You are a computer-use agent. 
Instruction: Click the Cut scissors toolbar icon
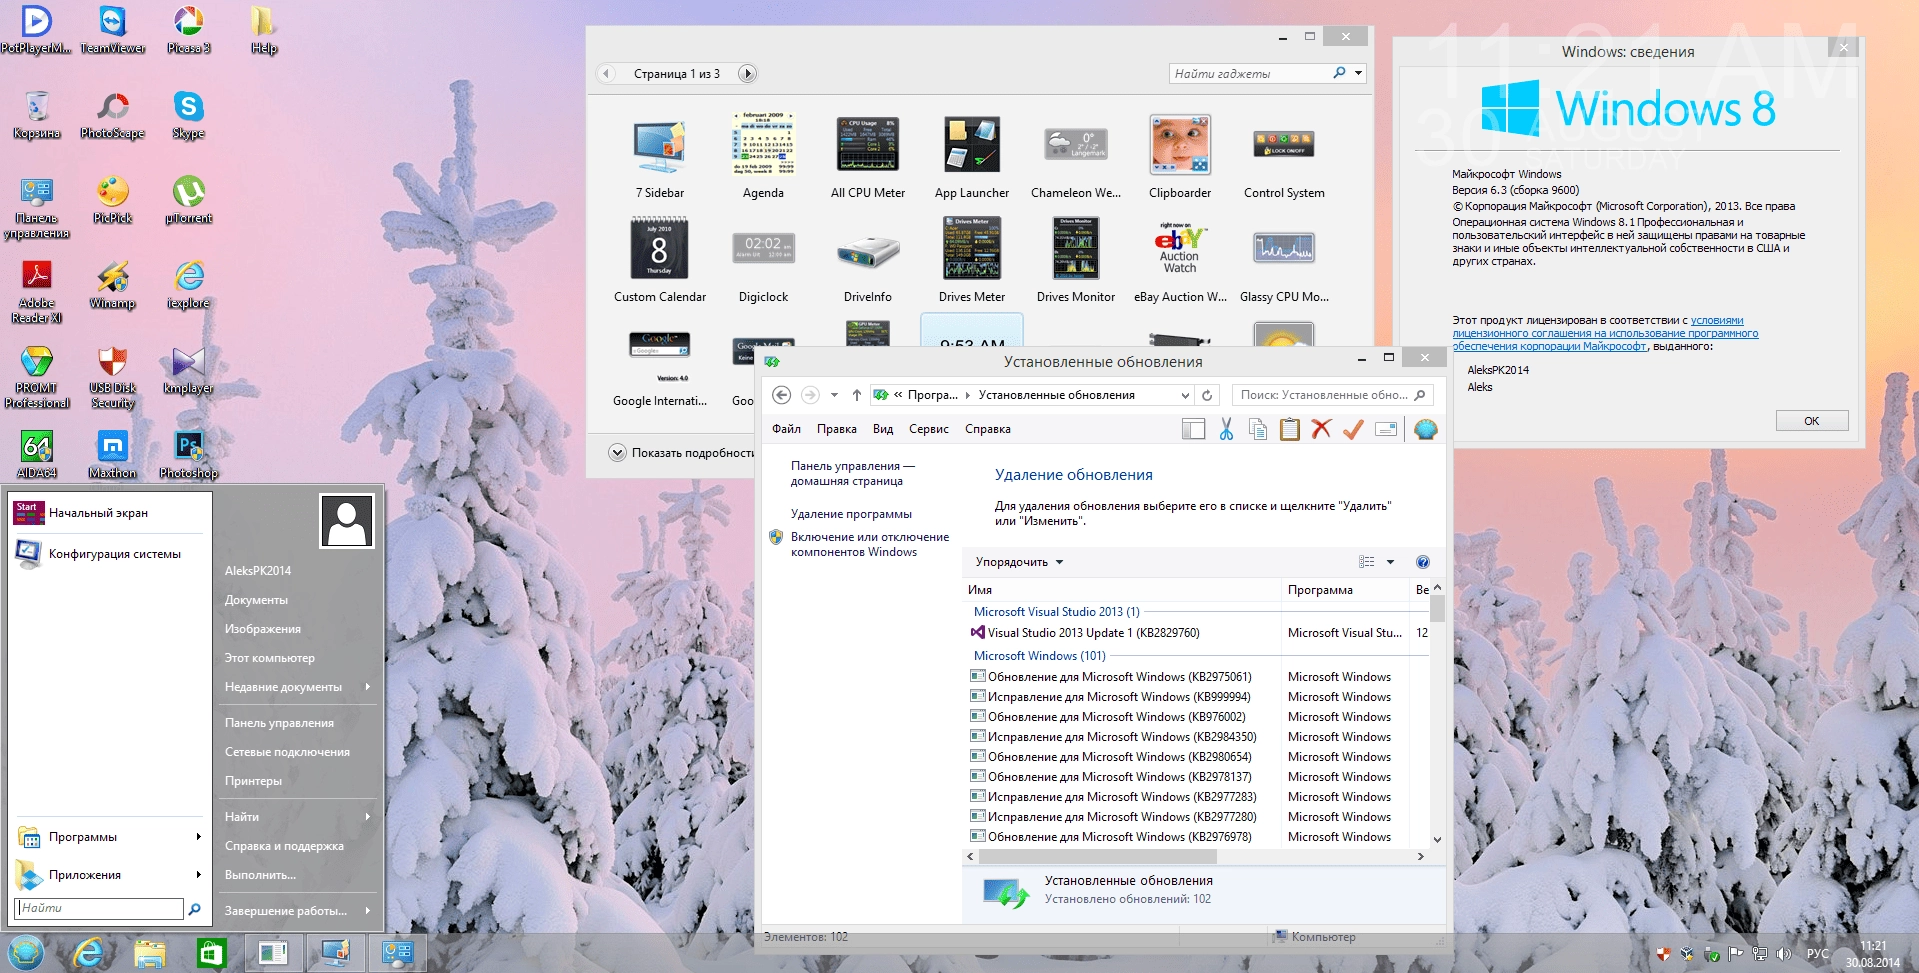[x=1226, y=429]
